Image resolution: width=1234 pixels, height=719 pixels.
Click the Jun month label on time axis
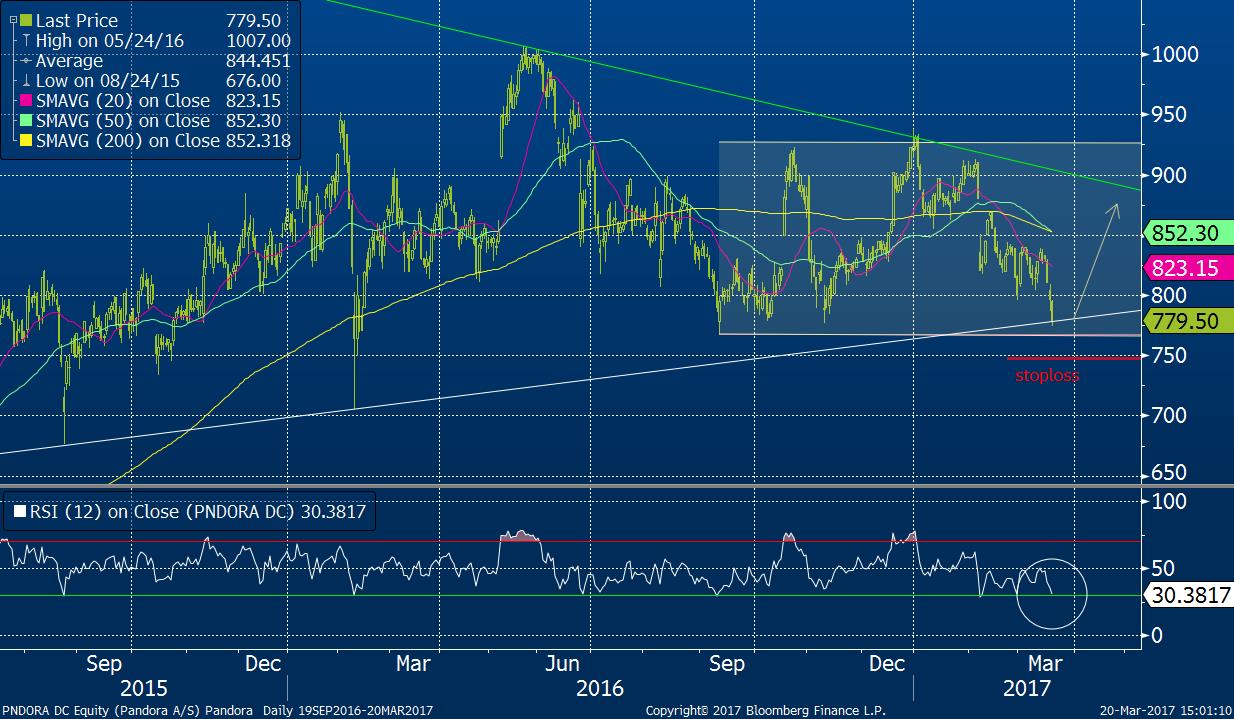click(x=564, y=663)
